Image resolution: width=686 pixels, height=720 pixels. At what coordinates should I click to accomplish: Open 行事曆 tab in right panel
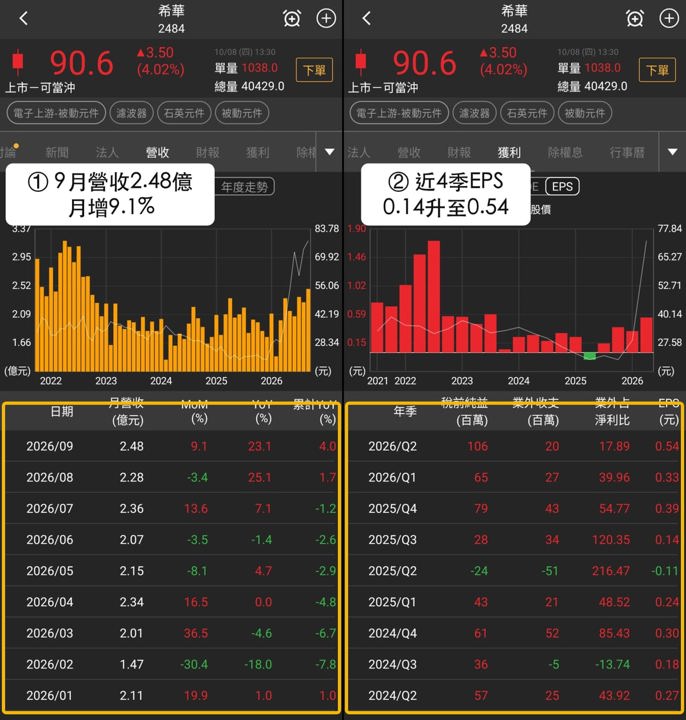(x=627, y=152)
